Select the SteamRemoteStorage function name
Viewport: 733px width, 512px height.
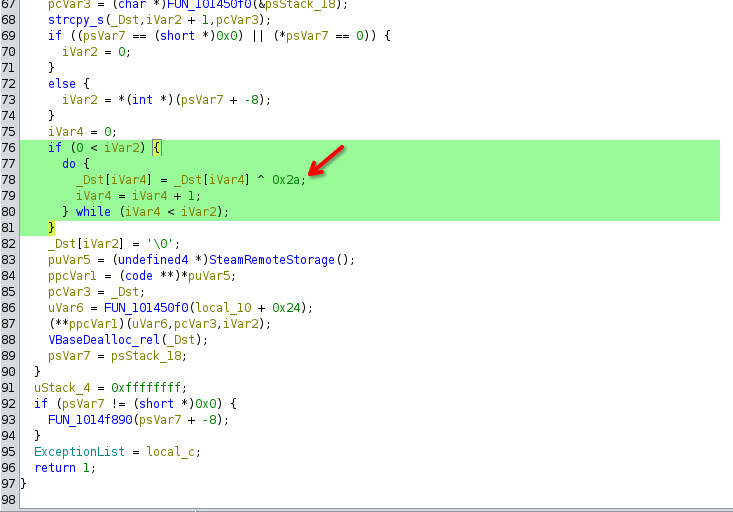tap(272, 260)
